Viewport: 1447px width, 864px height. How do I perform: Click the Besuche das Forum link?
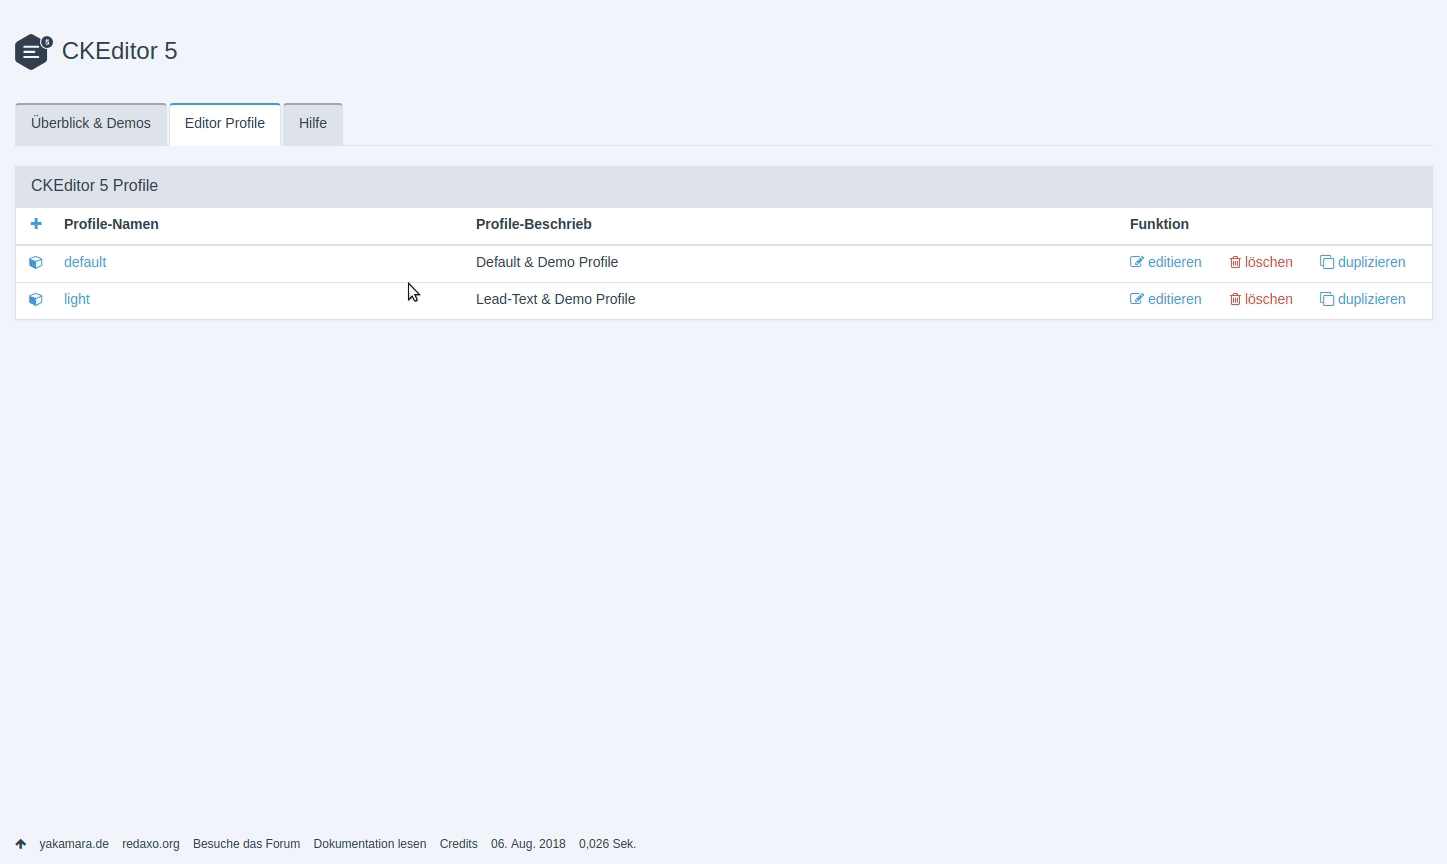click(246, 844)
